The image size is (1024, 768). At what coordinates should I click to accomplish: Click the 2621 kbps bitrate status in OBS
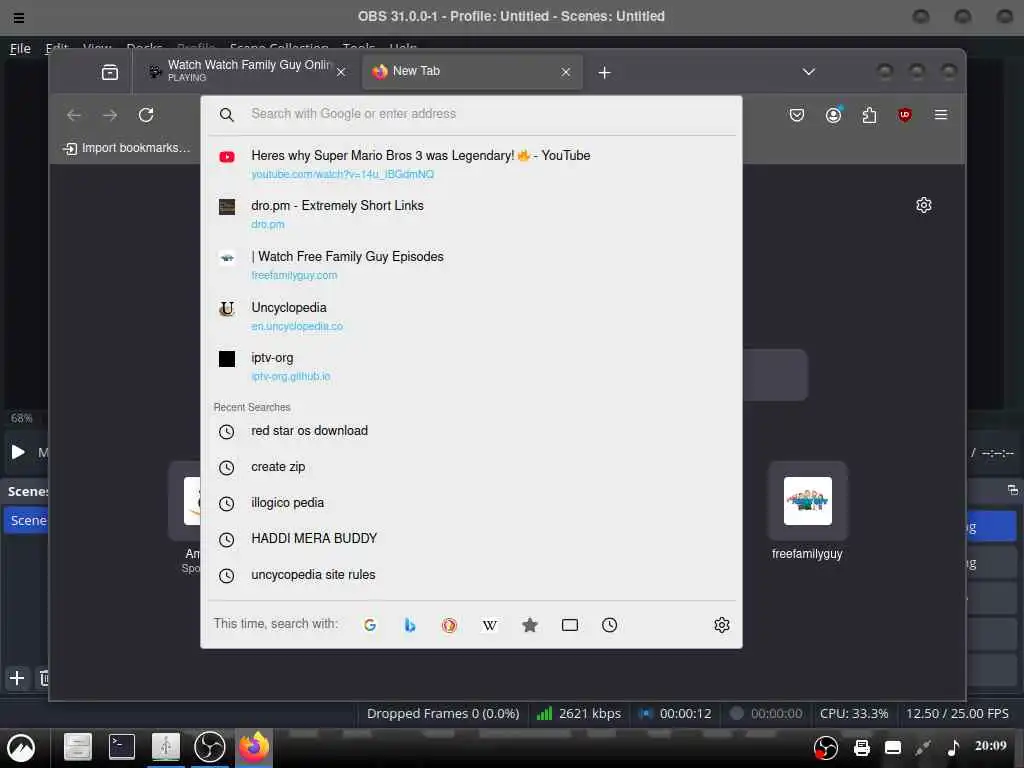[x=579, y=713]
